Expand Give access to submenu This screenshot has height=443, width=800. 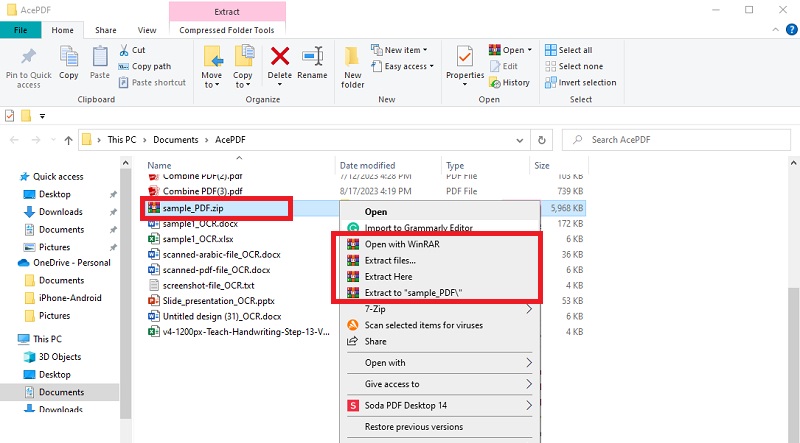(440, 384)
